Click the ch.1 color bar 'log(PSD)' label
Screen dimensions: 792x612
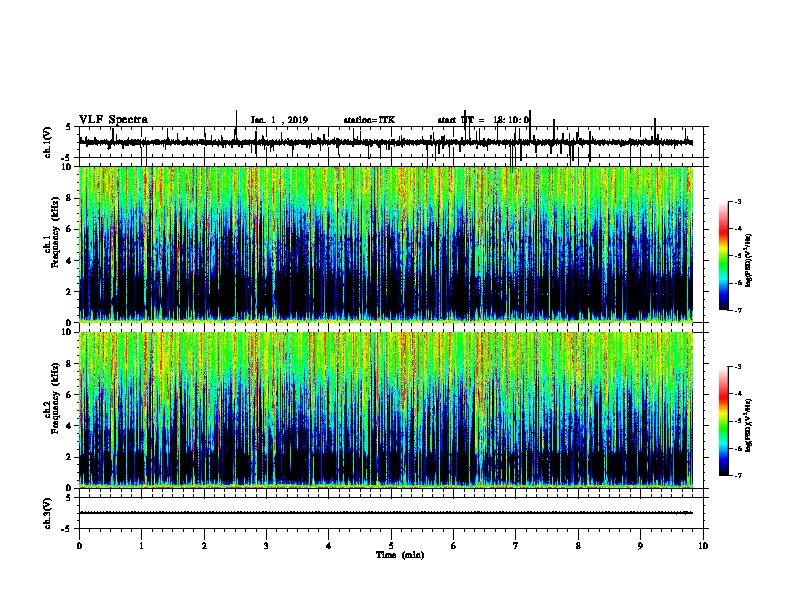(x=748, y=260)
